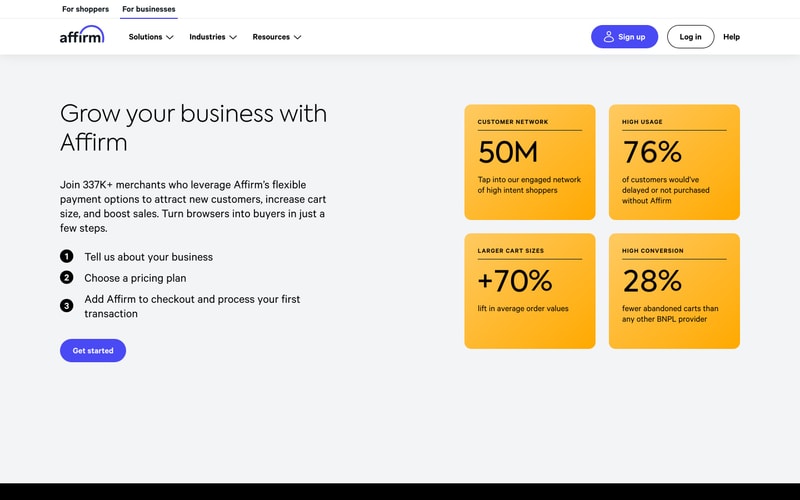Viewport: 800px width, 500px height.
Task: Click the Add Affirm to checkout step text
Action: [192, 306]
